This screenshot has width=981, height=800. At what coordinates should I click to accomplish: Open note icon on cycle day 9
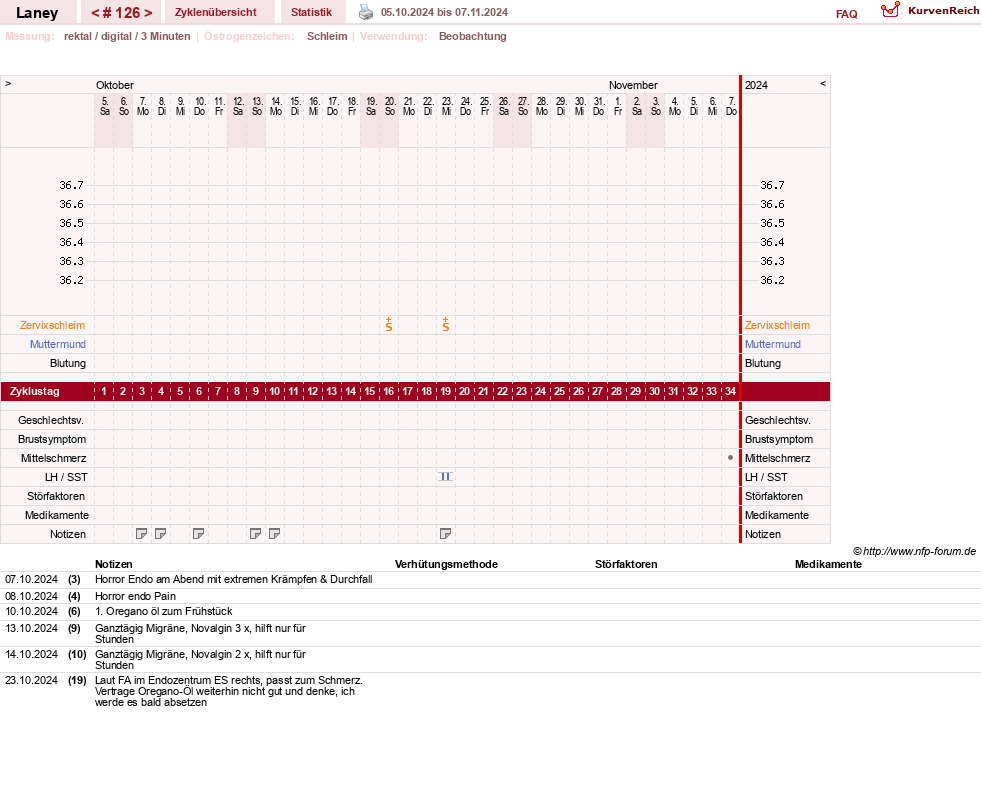(x=255, y=534)
